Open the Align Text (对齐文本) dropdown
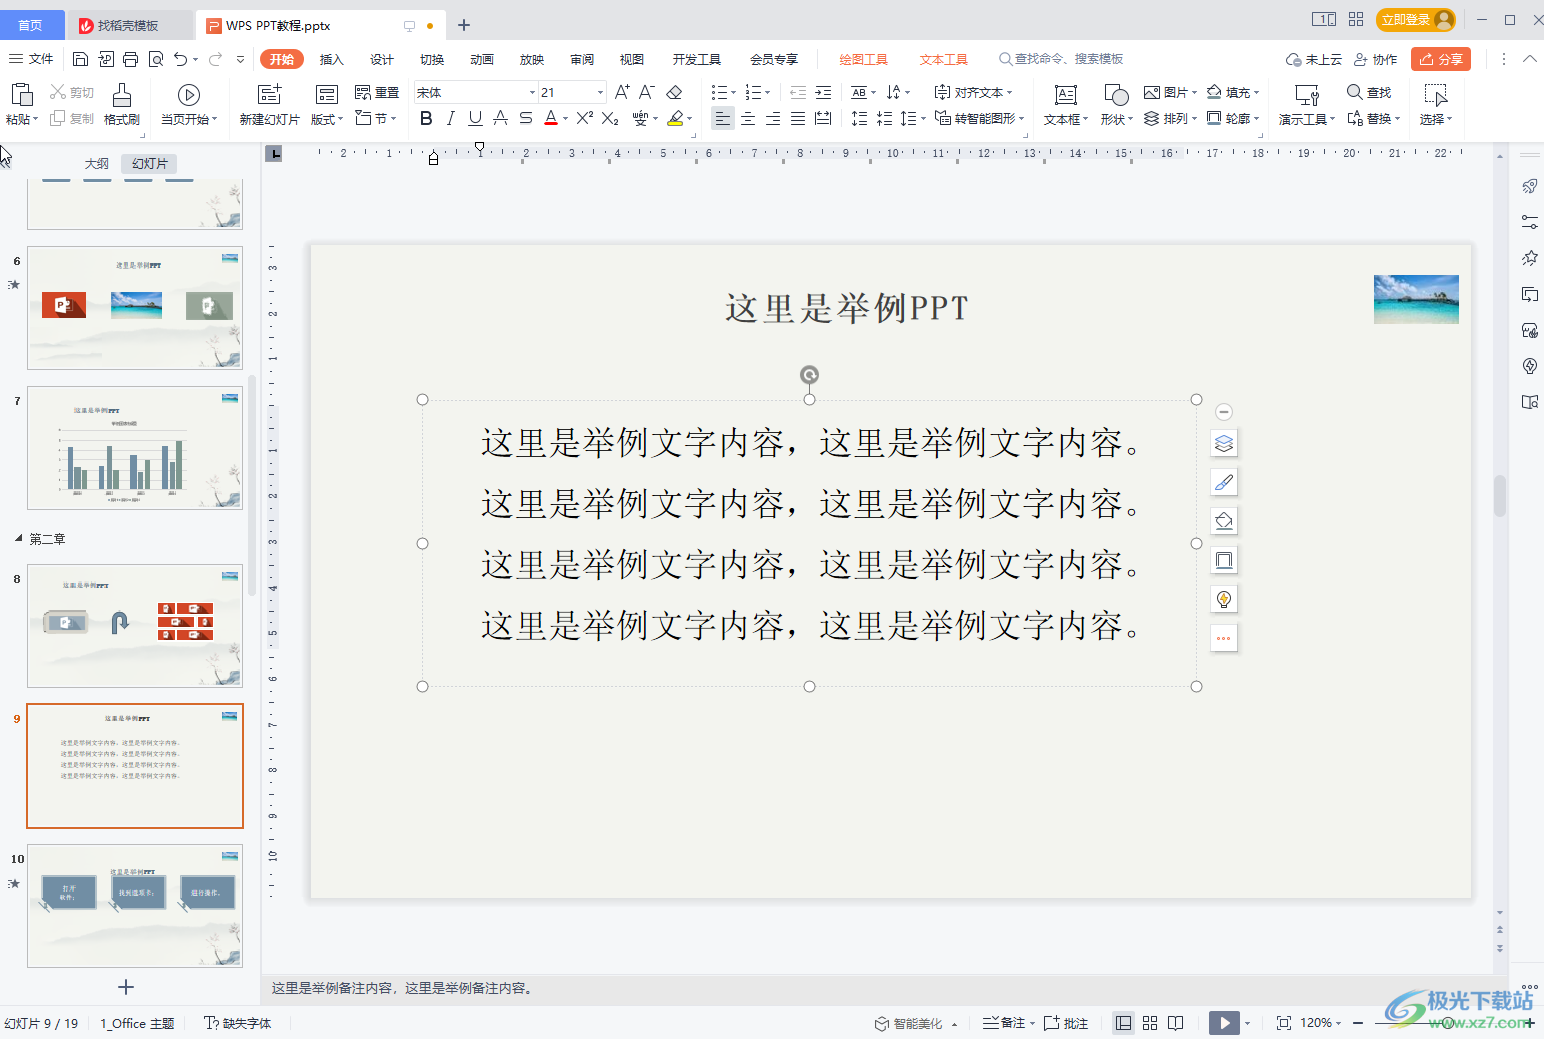Screen dimensions: 1544x1039 click(974, 92)
